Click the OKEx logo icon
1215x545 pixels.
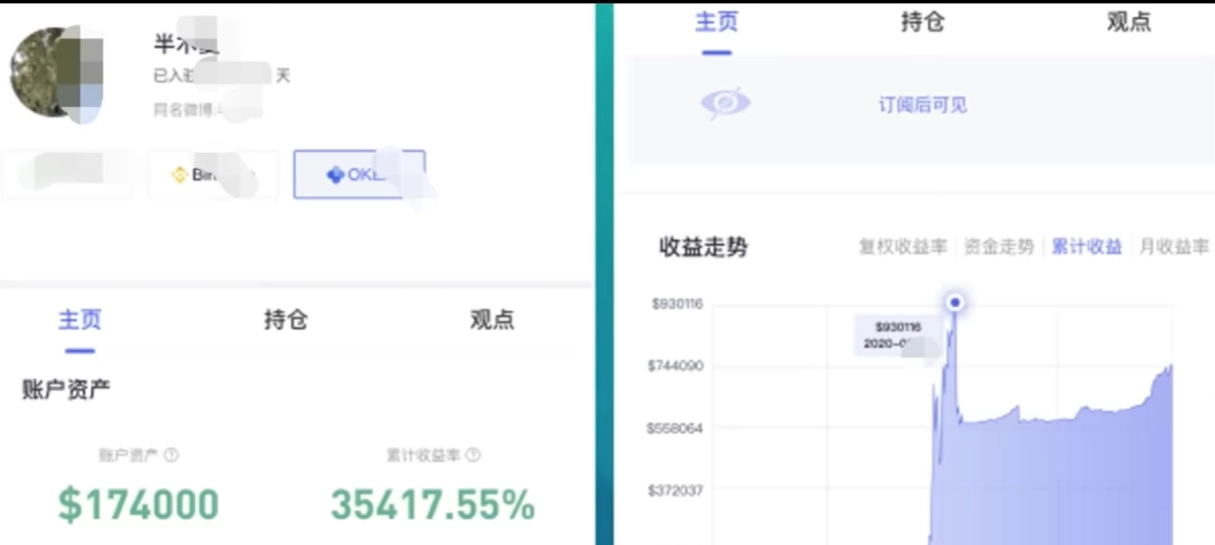335,175
